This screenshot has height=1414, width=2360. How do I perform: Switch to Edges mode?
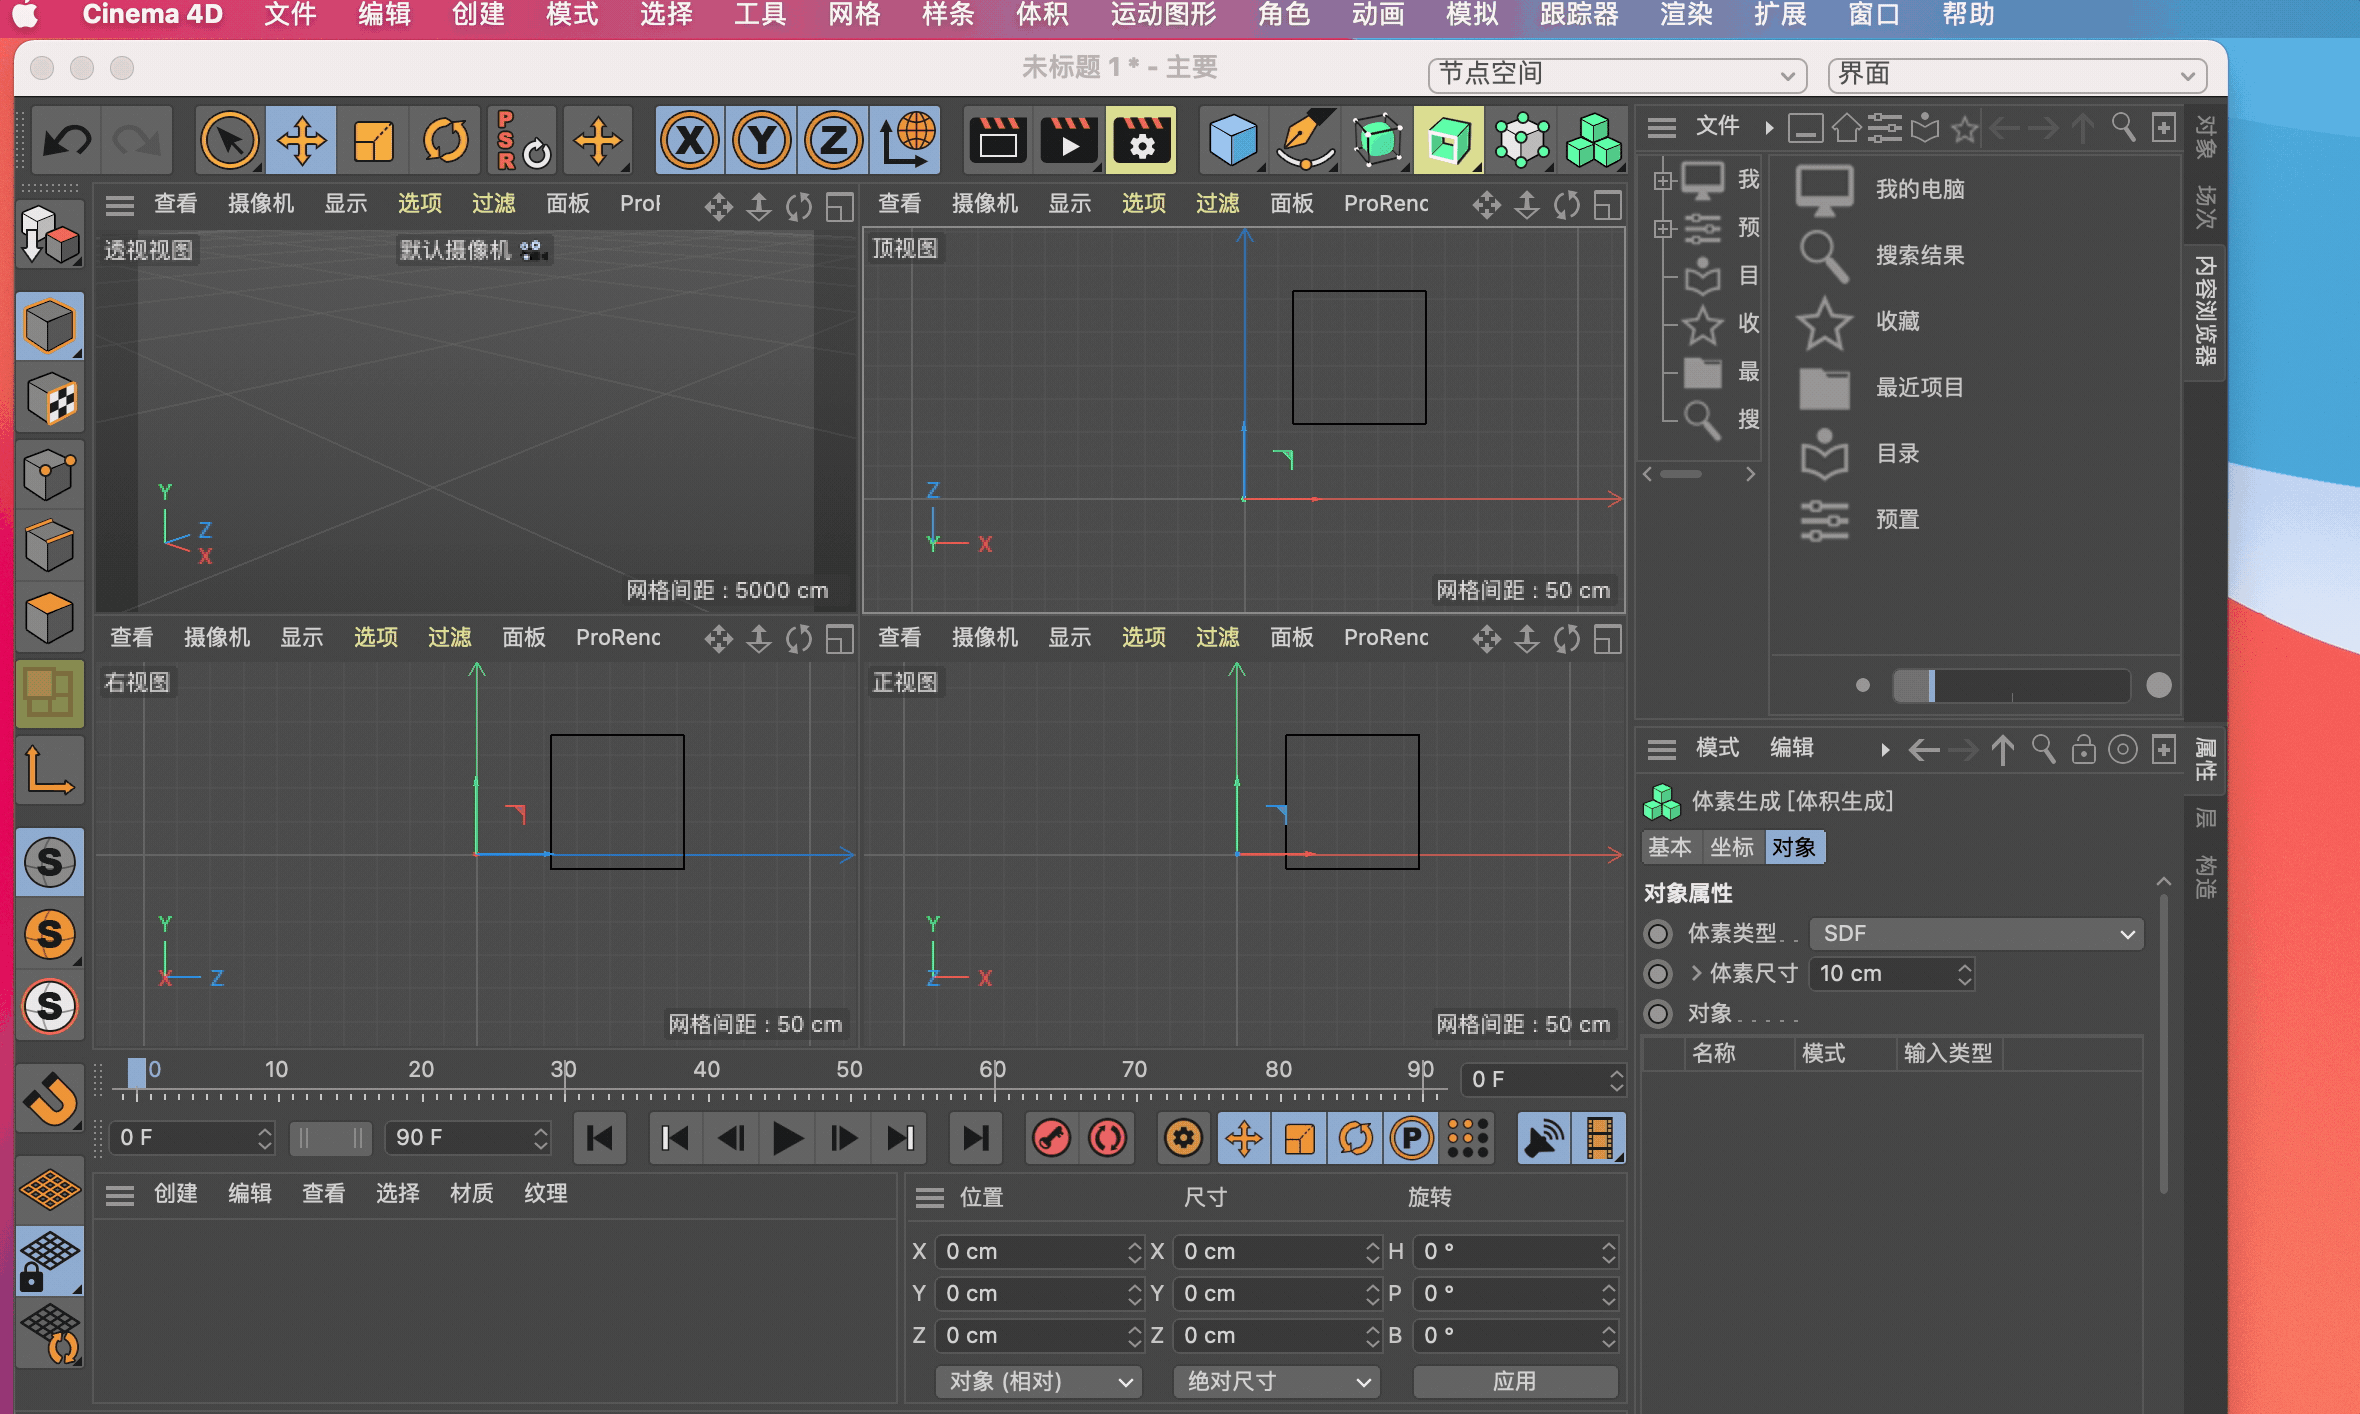(50, 546)
